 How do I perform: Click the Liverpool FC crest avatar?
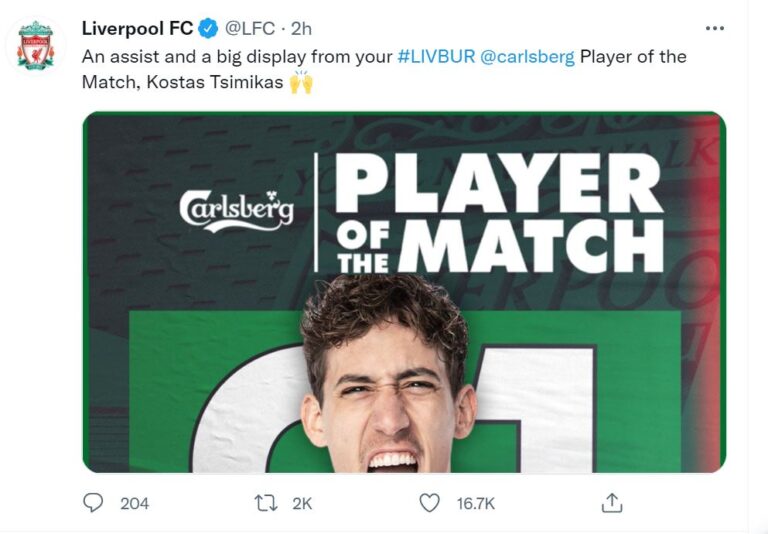pos(36,45)
